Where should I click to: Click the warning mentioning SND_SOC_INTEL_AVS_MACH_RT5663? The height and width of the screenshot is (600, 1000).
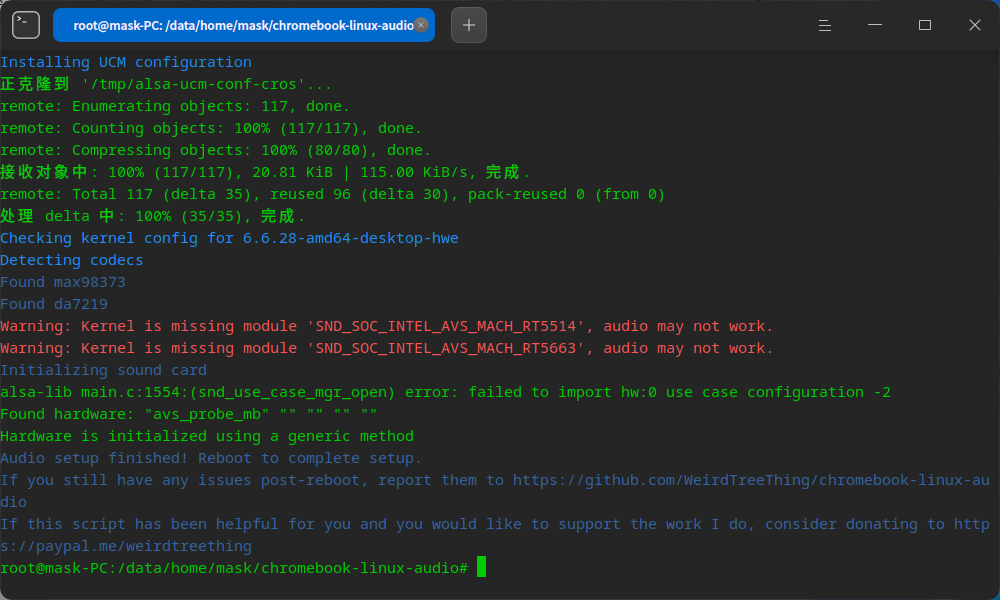pos(386,348)
